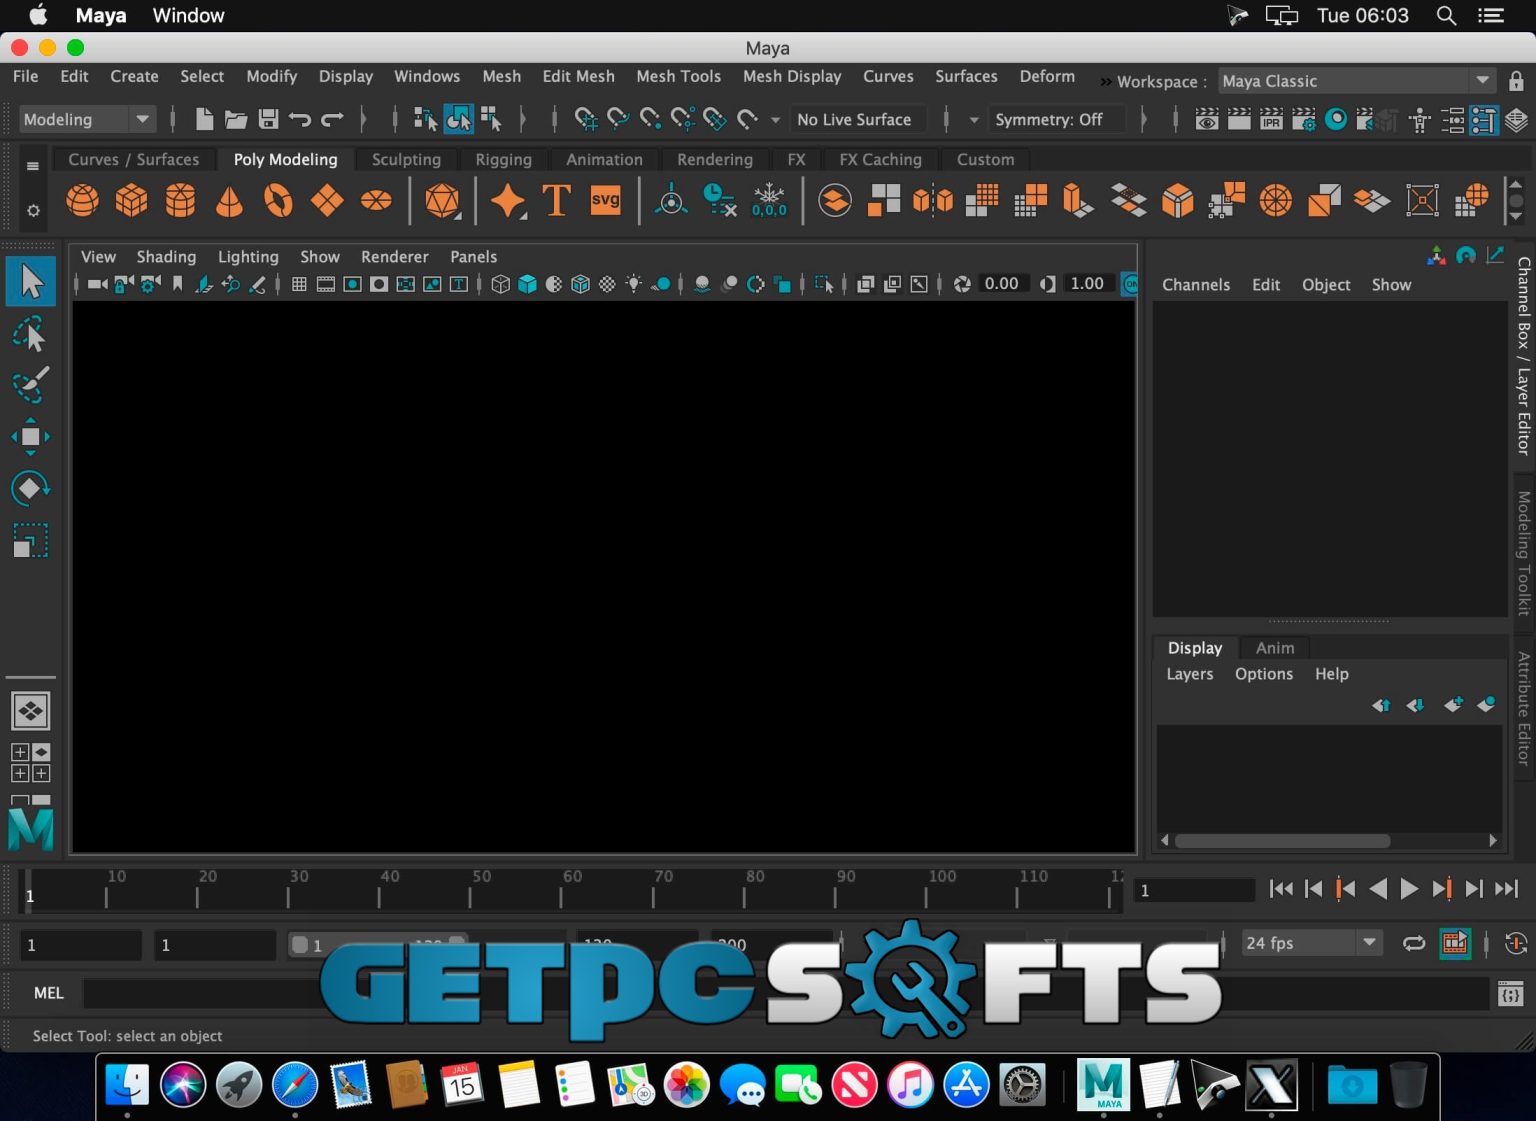Click the current frame input field
The width and height of the screenshot is (1536, 1121).
pyautogui.click(x=1194, y=890)
